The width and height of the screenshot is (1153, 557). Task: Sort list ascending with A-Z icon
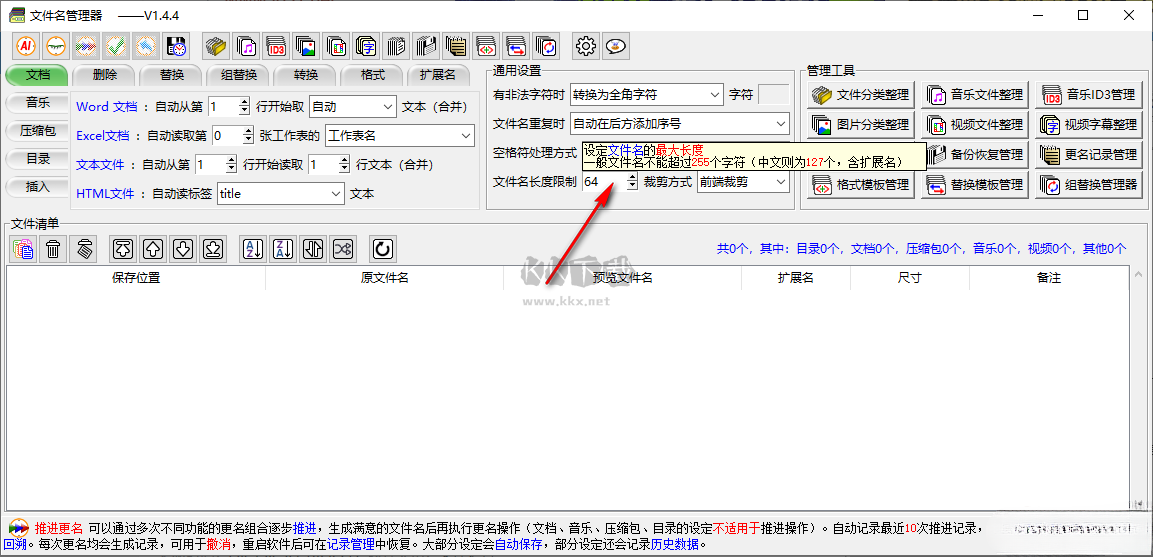point(253,249)
